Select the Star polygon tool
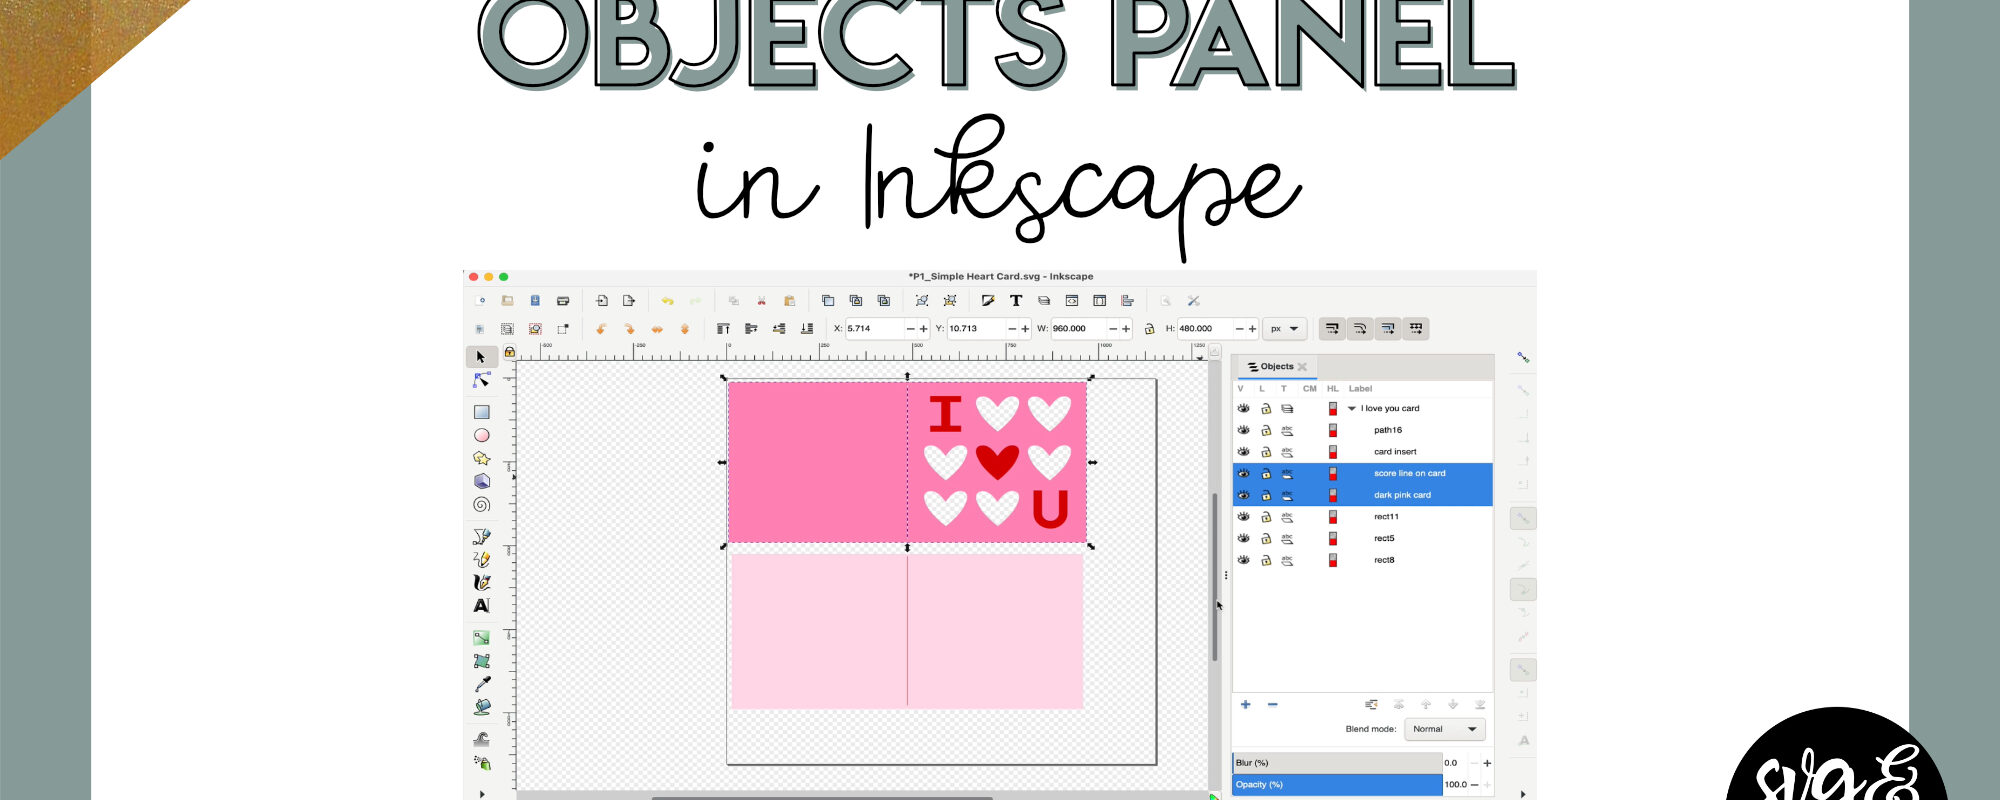This screenshot has width=2000, height=800. point(481,458)
